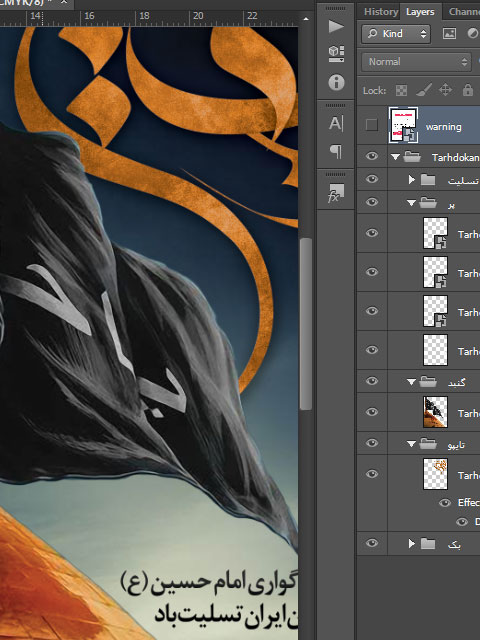480x640 pixels.
Task: Open the Kind filter dropdown
Action: click(x=396, y=33)
